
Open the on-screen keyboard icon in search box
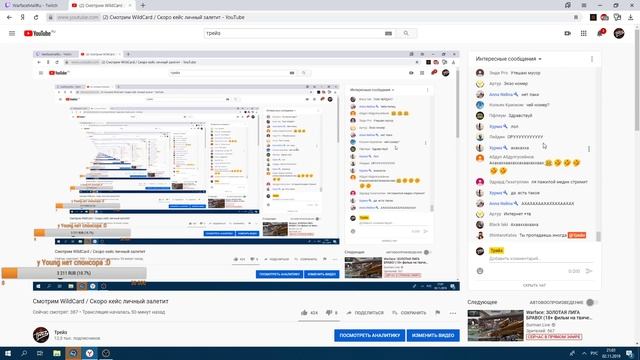coord(388,33)
